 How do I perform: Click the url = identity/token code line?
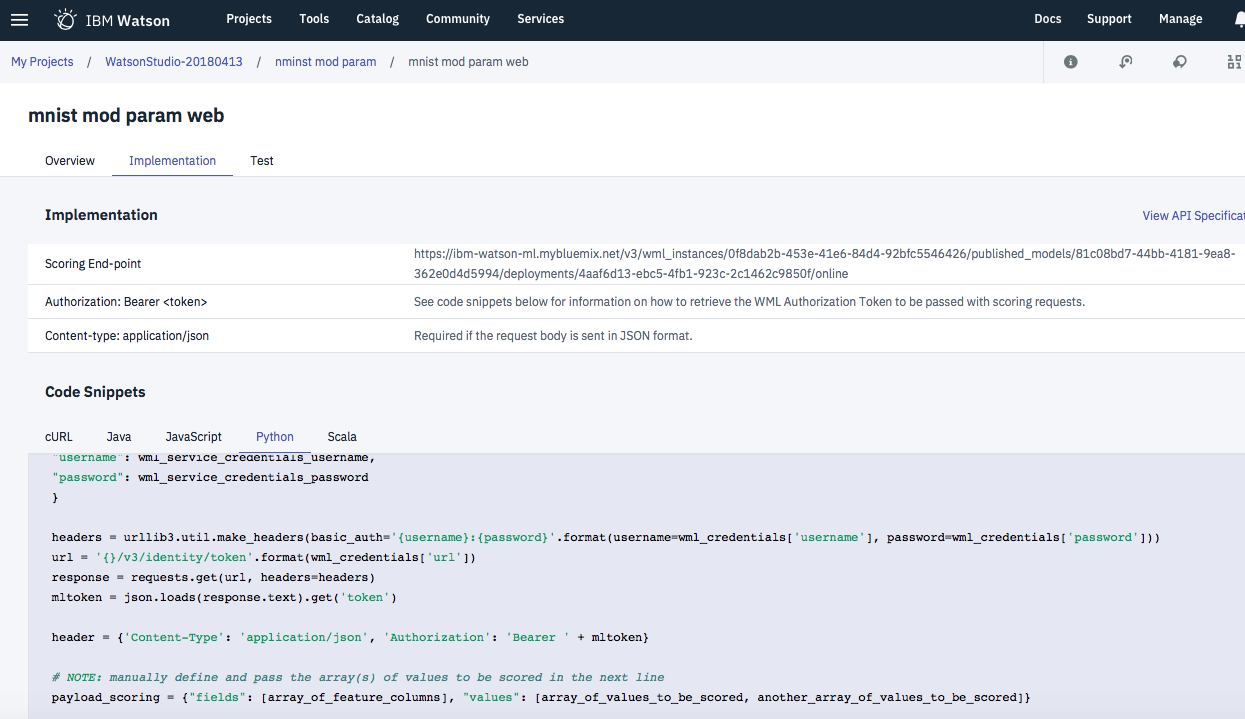click(x=264, y=557)
